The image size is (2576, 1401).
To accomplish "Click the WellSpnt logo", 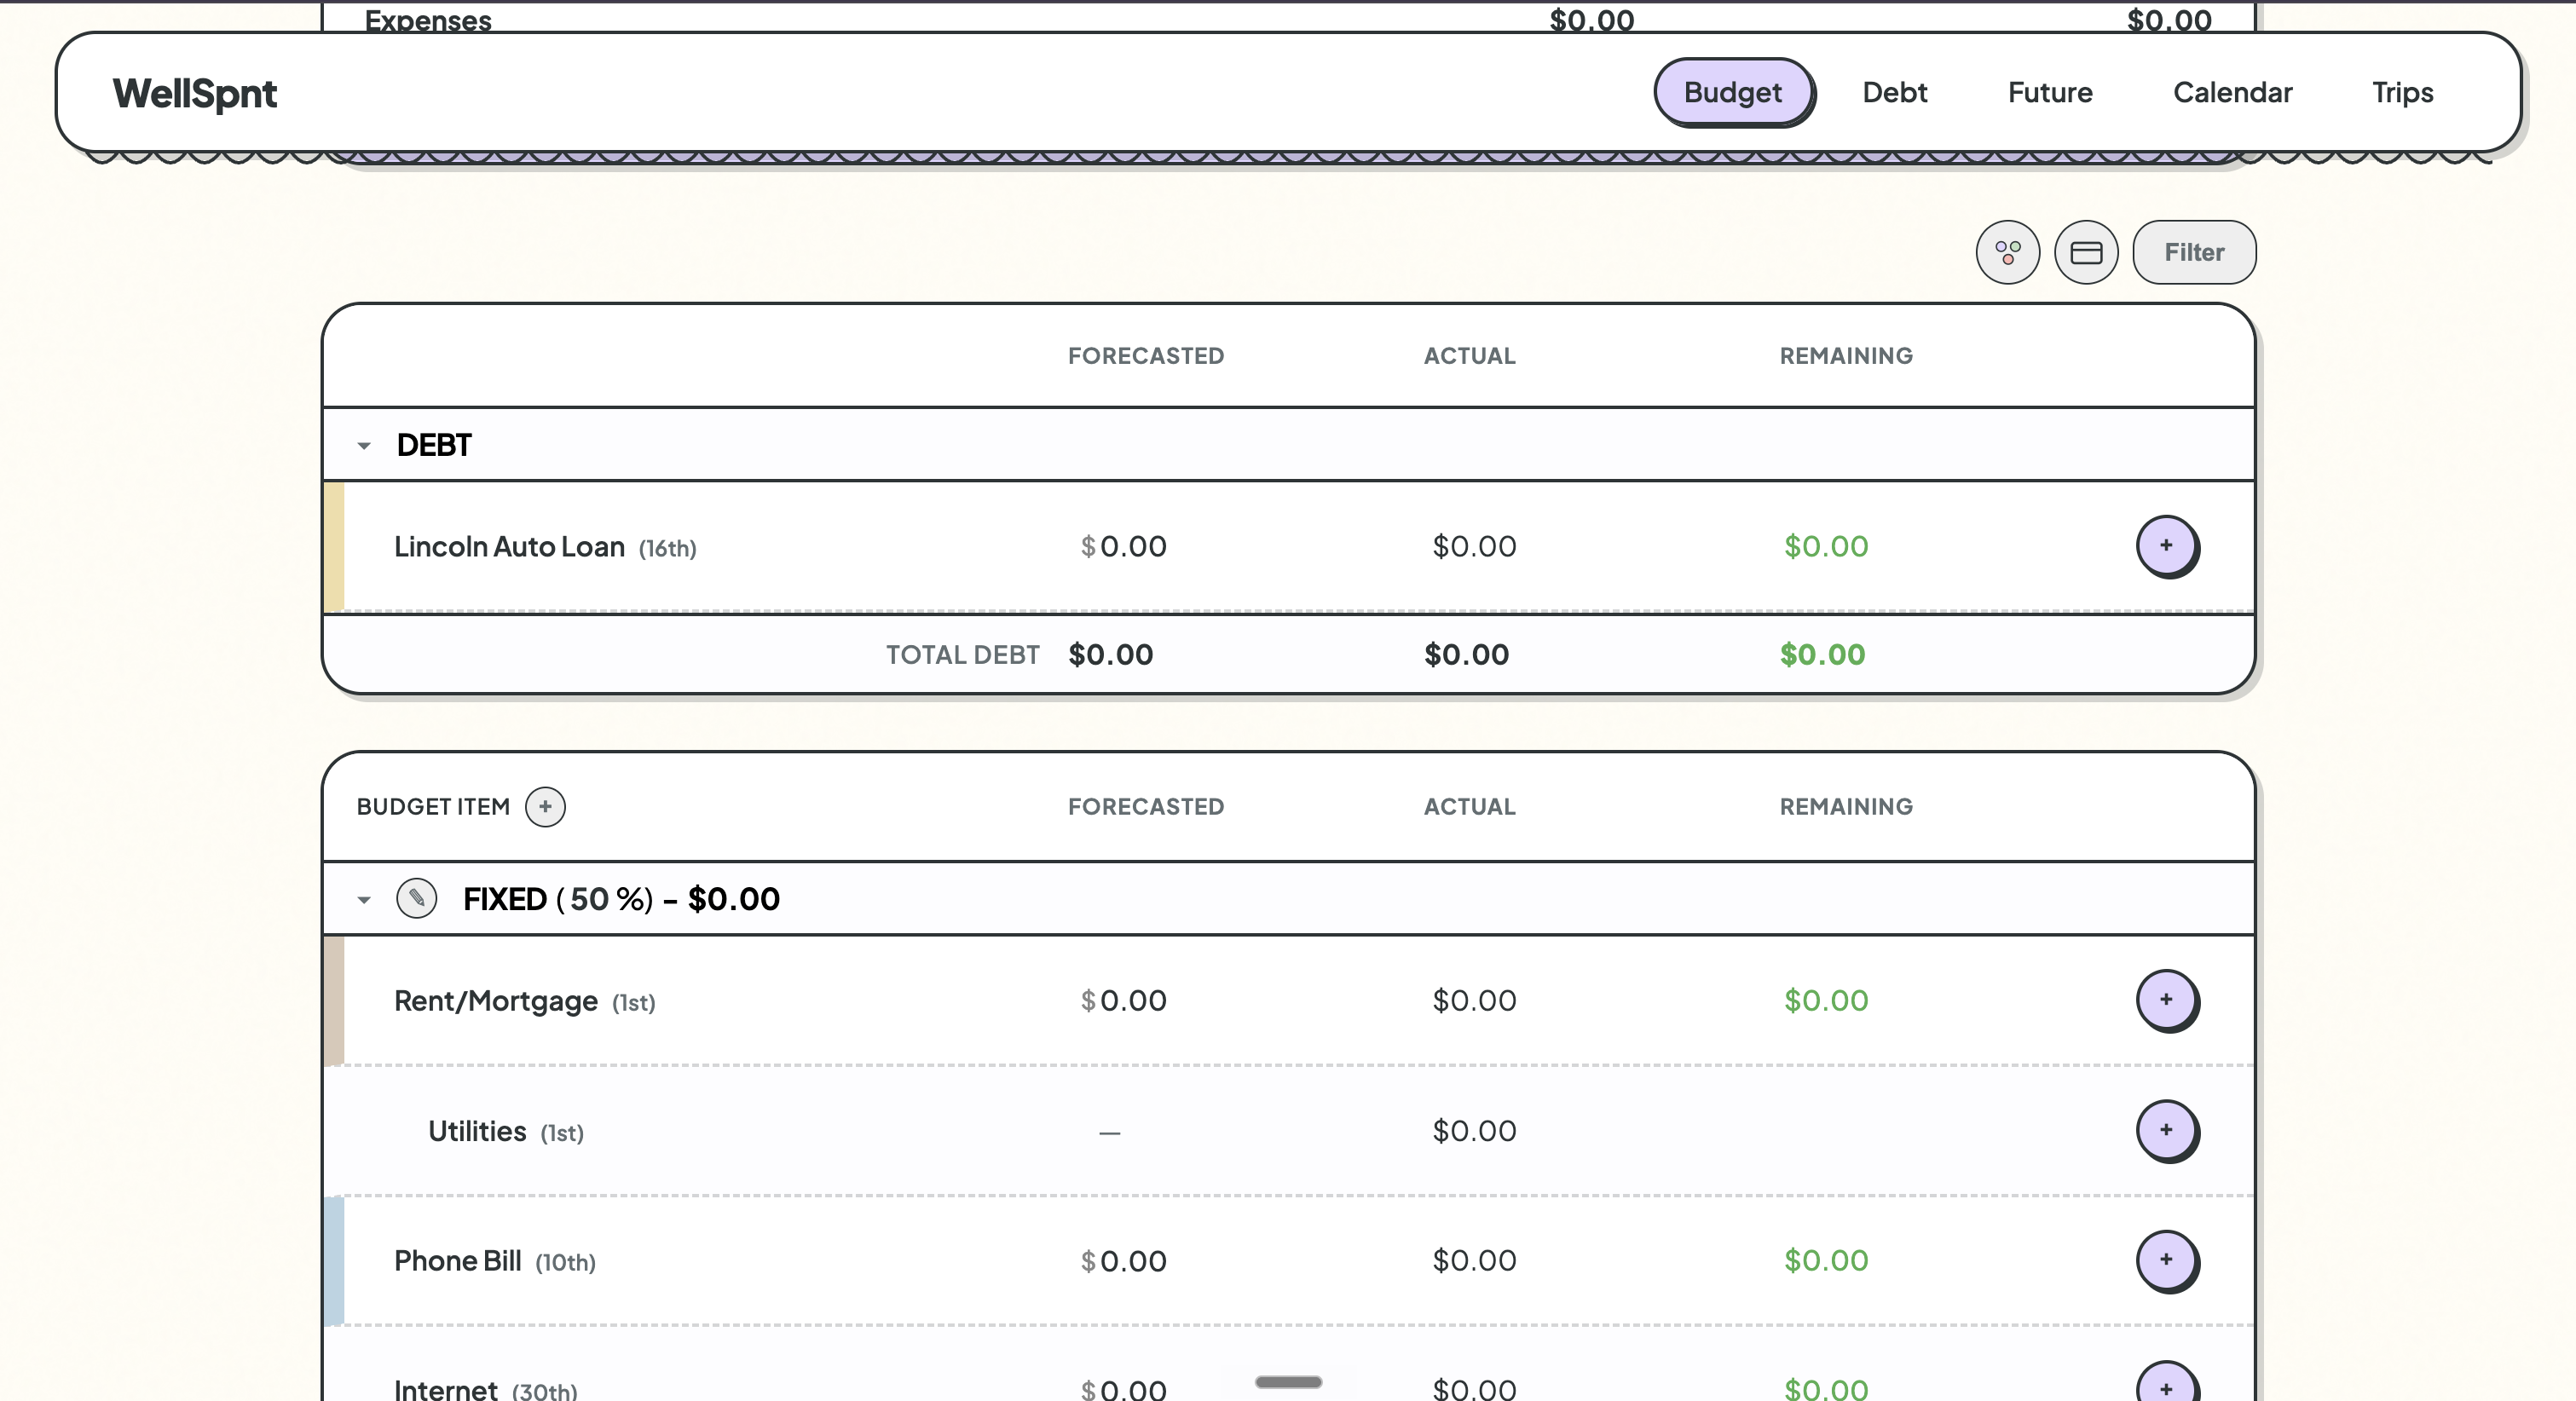I will [x=195, y=93].
